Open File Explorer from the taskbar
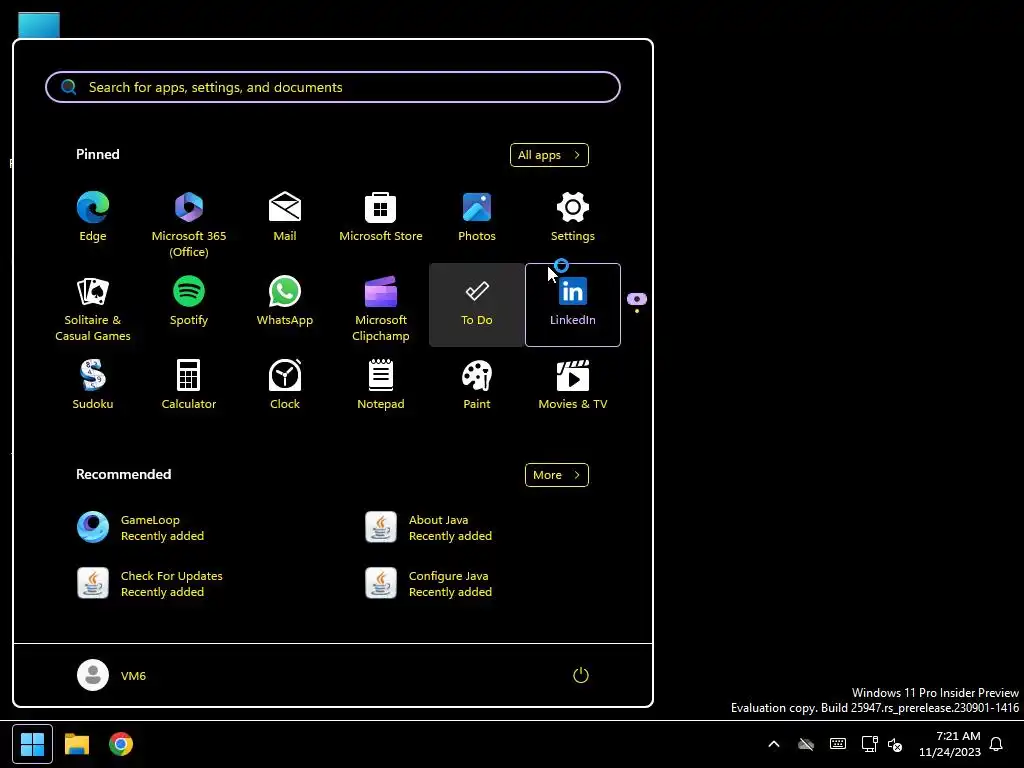This screenshot has height=768, width=1024. [x=76, y=744]
